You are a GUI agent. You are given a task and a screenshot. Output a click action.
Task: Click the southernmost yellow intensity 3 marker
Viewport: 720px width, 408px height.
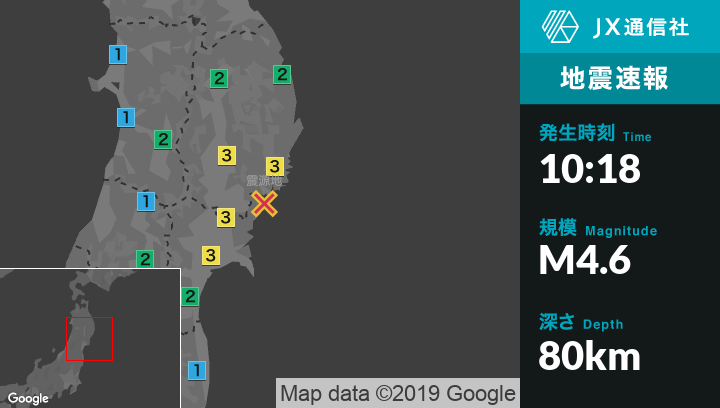210,255
